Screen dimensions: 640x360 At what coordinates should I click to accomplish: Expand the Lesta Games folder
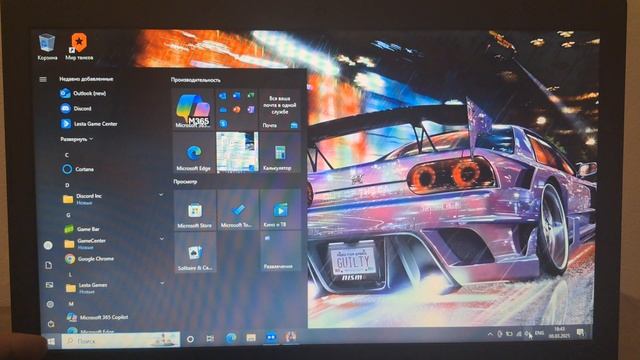pos(115,287)
